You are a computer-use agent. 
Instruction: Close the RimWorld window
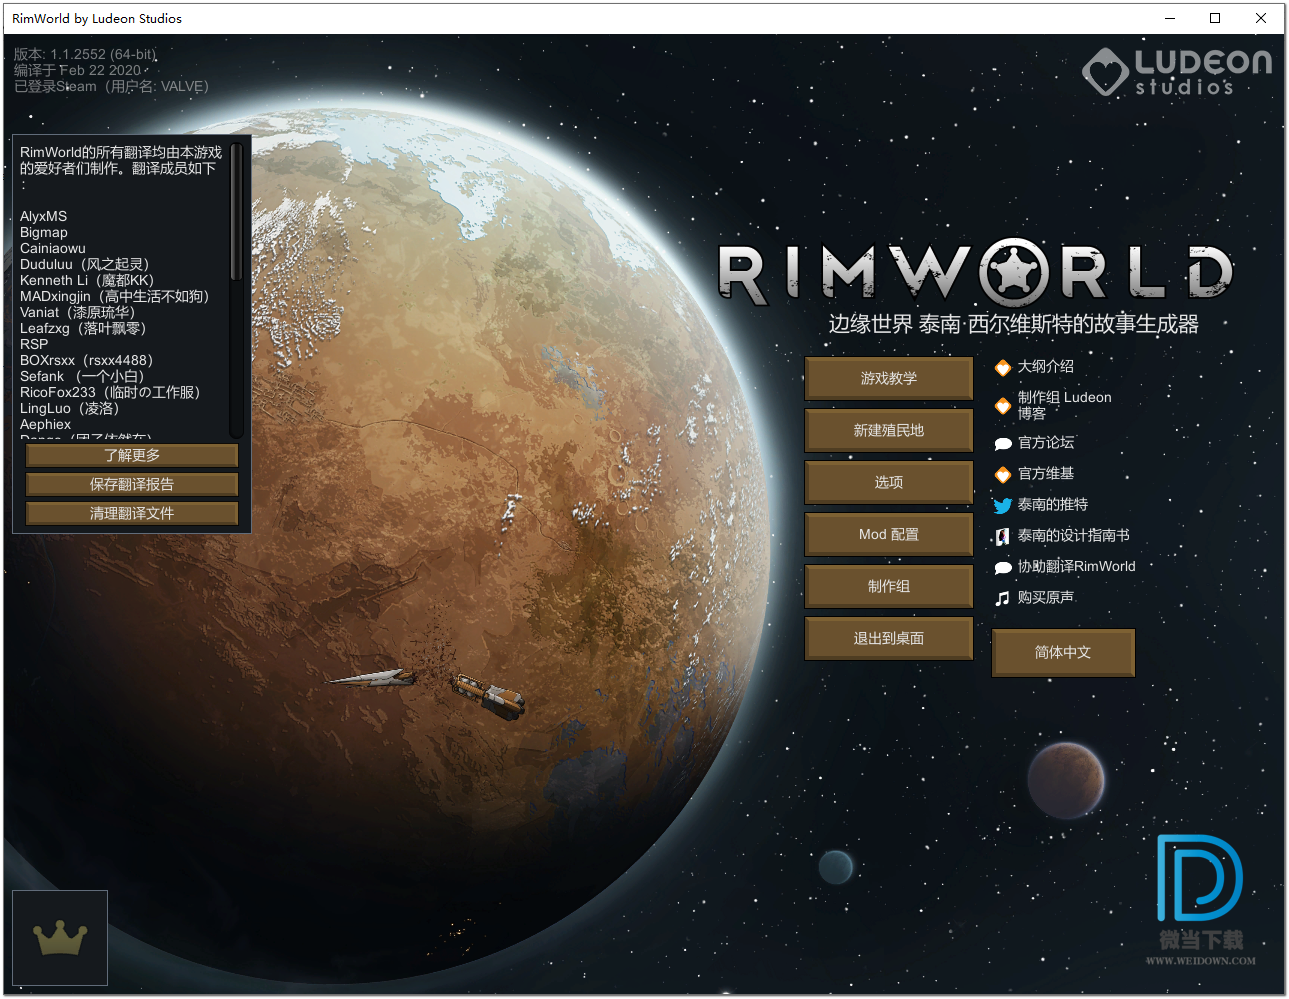click(x=1261, y=18)
